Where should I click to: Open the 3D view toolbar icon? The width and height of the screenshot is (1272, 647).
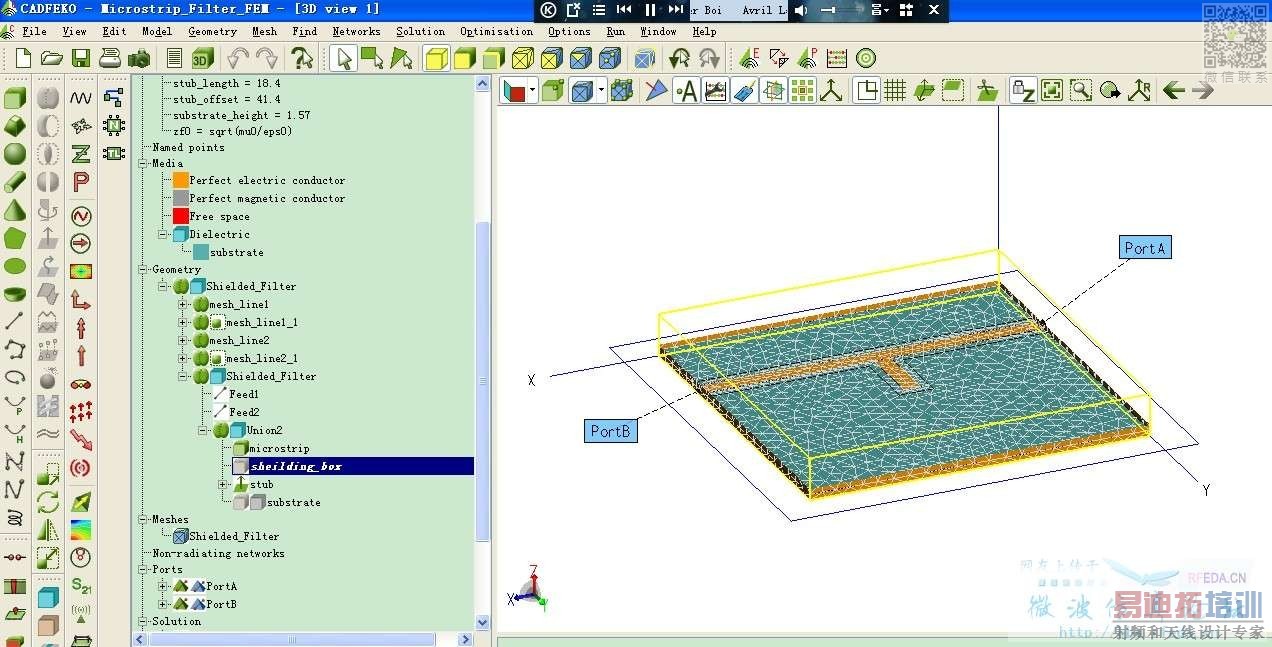pyautogui.click(x=203, y=59)
